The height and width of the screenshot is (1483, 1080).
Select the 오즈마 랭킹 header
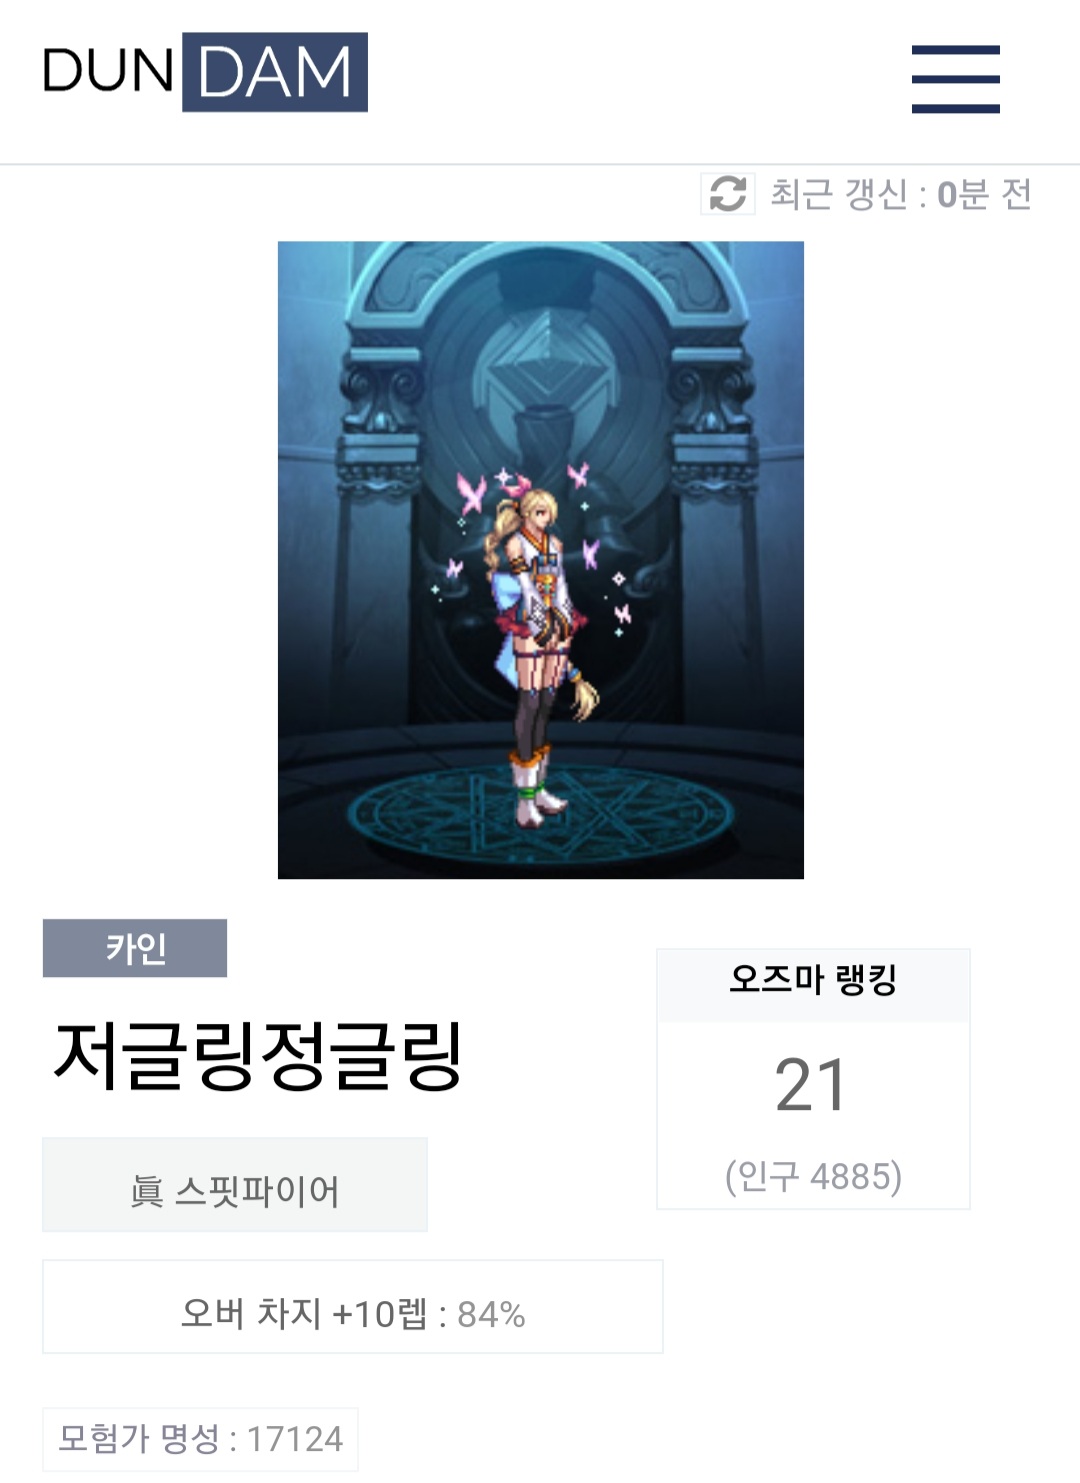tap(813, 979)
